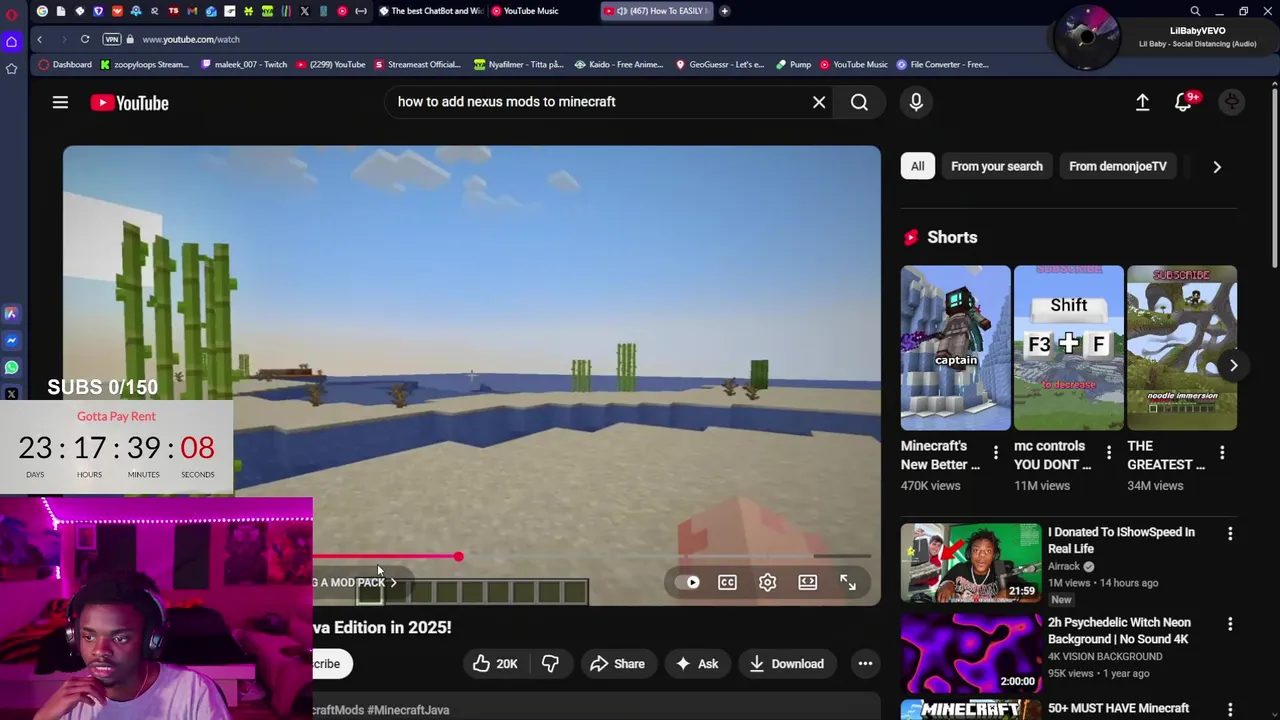
Task: Like the video with thumbs-up 20K
Action: [496, 664]
